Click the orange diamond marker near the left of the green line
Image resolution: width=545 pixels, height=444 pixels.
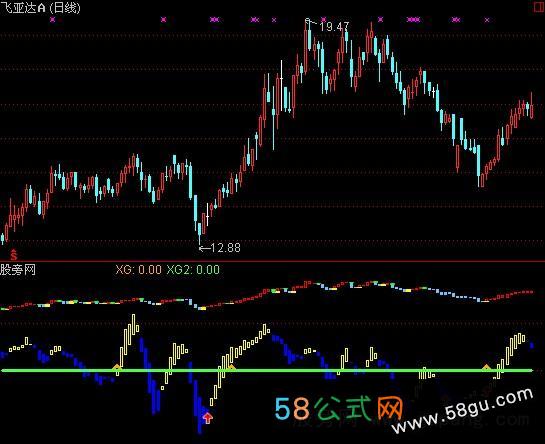point(117,366)
